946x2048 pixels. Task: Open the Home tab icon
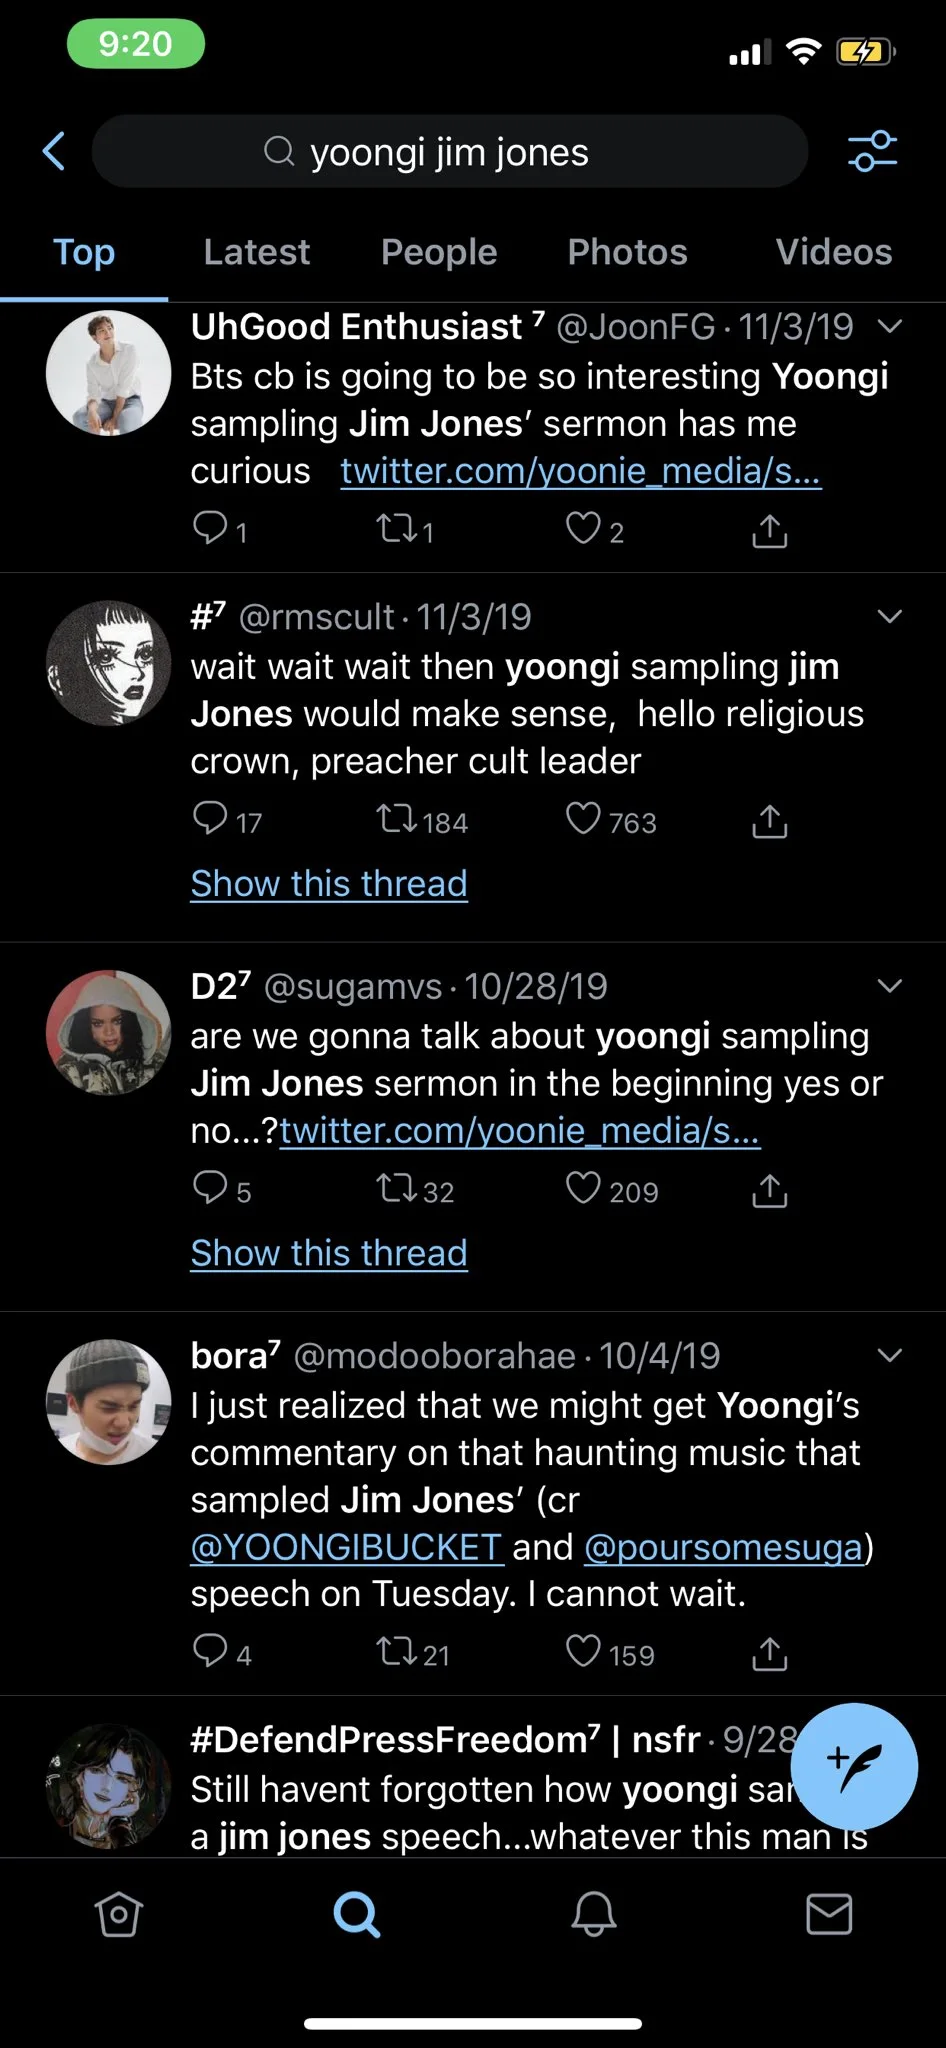click(x=118, y=1915)
